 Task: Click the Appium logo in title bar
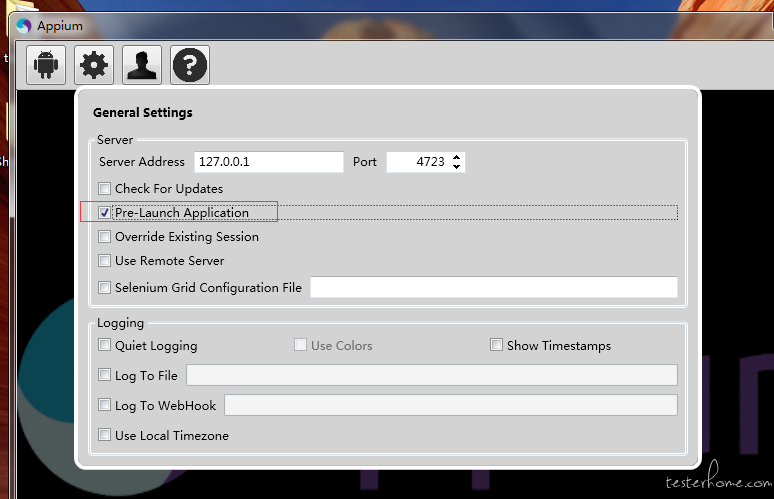click(24, 26)
